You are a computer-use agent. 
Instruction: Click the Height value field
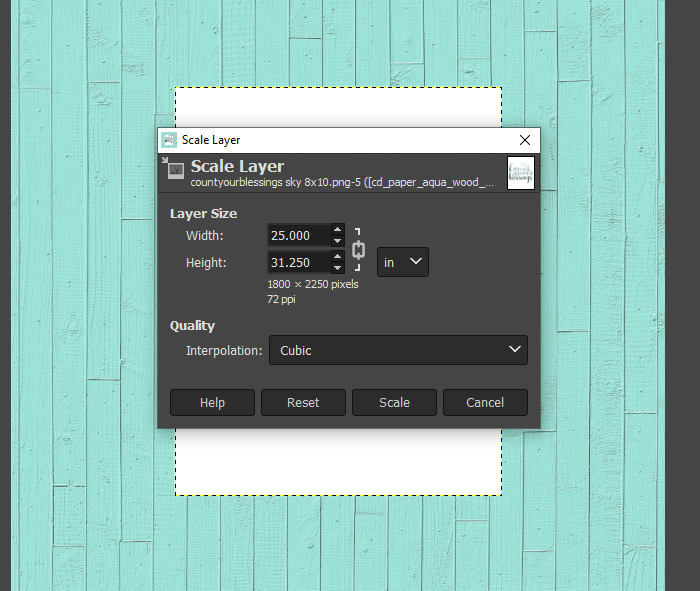click(298, 263)
